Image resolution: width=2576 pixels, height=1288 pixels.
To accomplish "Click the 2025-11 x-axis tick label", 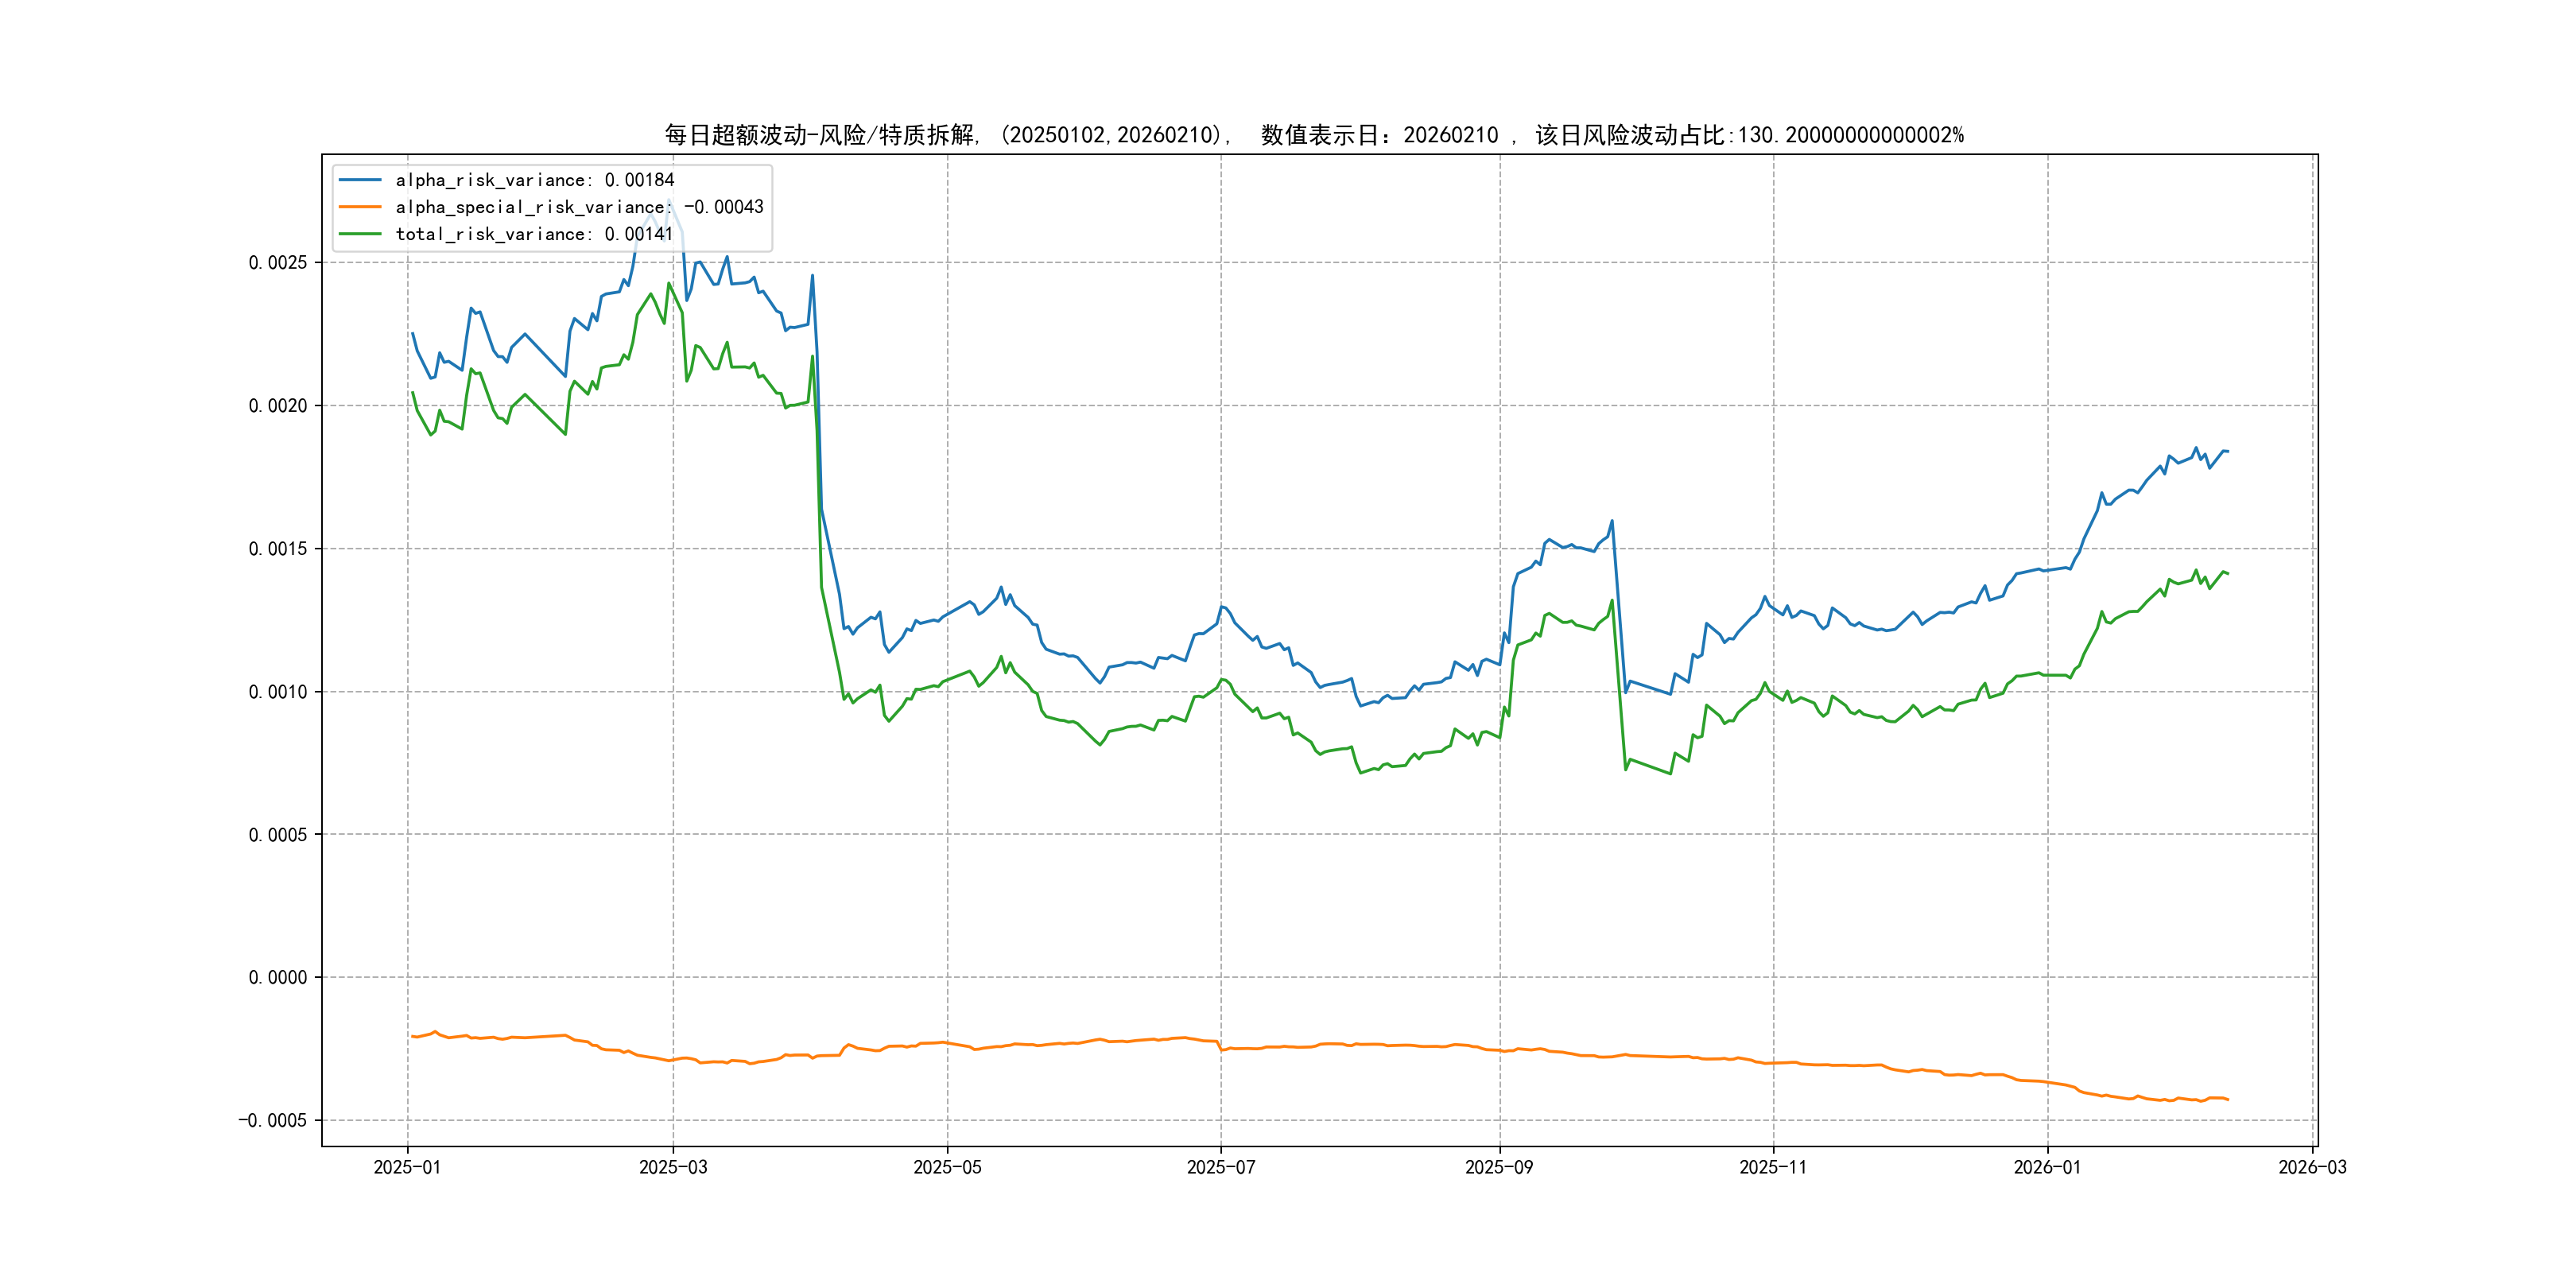I will pos(1773,1167).
